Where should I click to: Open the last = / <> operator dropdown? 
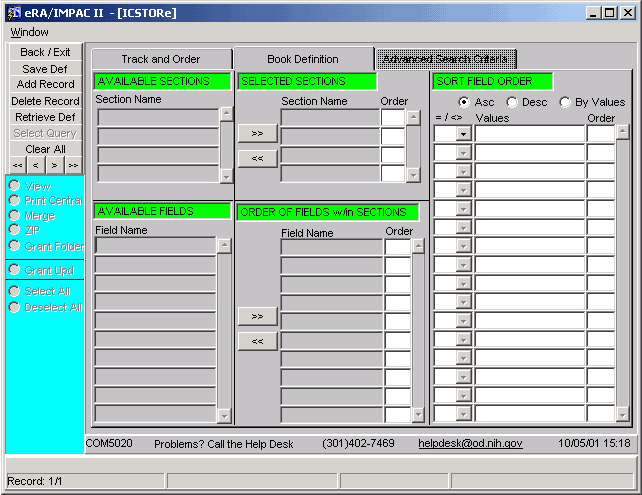click(463, 414)
